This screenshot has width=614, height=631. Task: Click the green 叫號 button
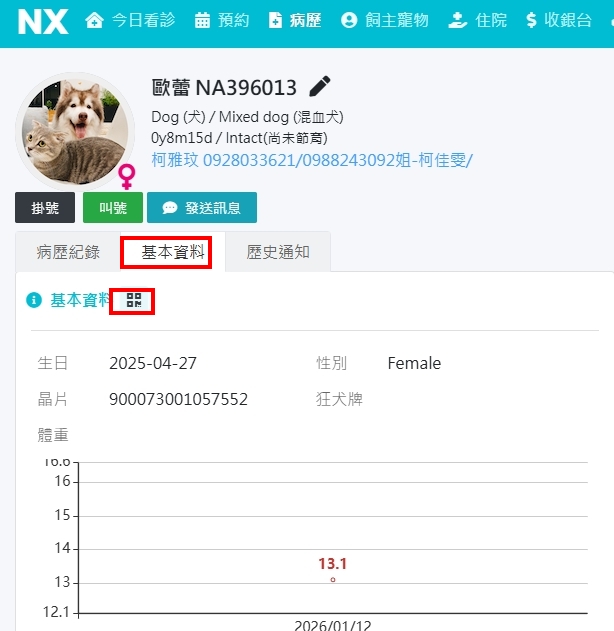113,208
